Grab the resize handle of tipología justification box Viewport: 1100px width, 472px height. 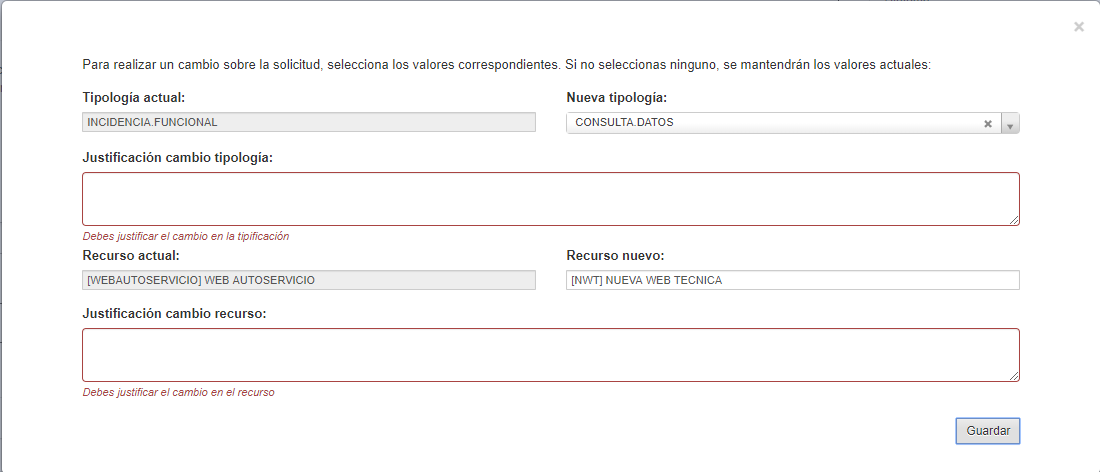[1014, 220]
